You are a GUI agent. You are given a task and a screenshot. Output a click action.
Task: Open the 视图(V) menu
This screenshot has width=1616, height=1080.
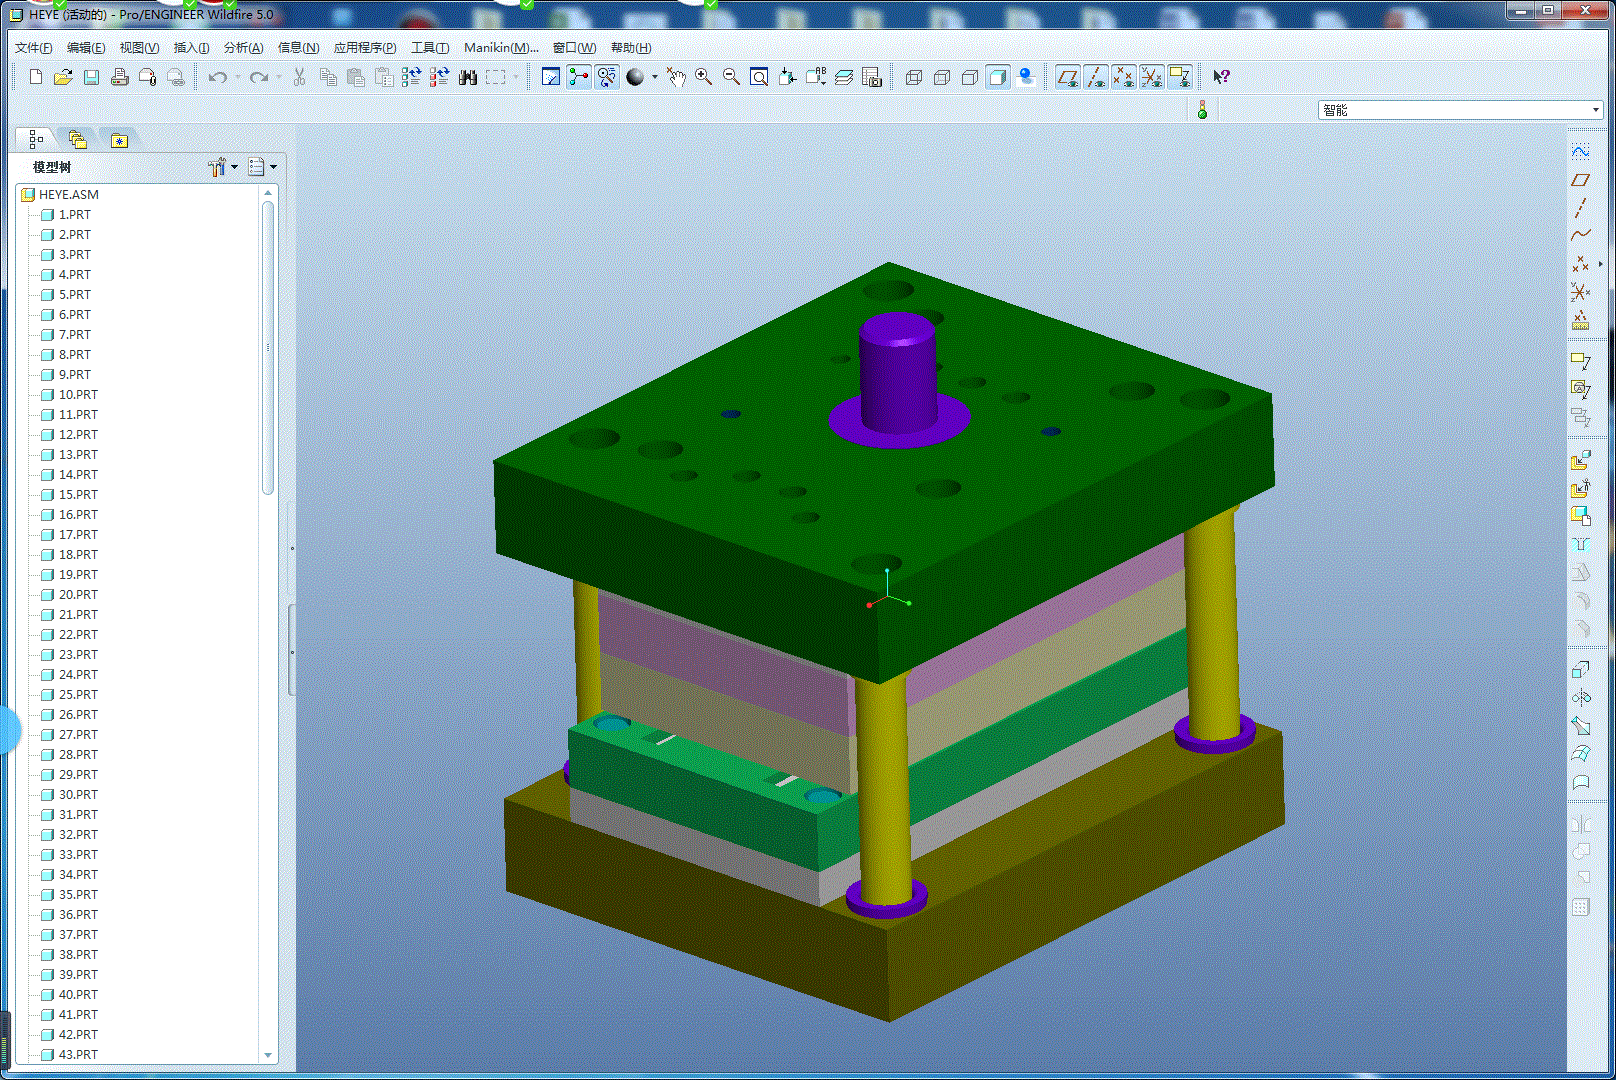pos(139,48)
